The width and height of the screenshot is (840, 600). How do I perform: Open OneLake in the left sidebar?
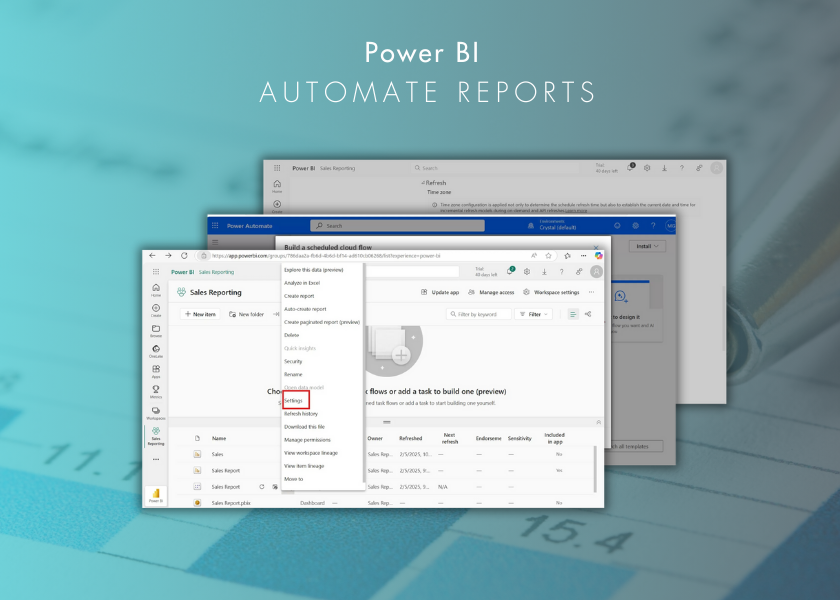click(x=155, y=351)
